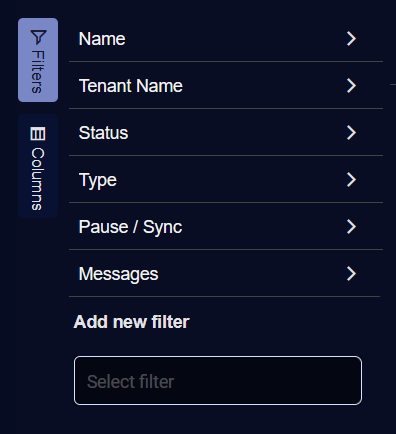Click the Add new filter heading

coord(132,322)
